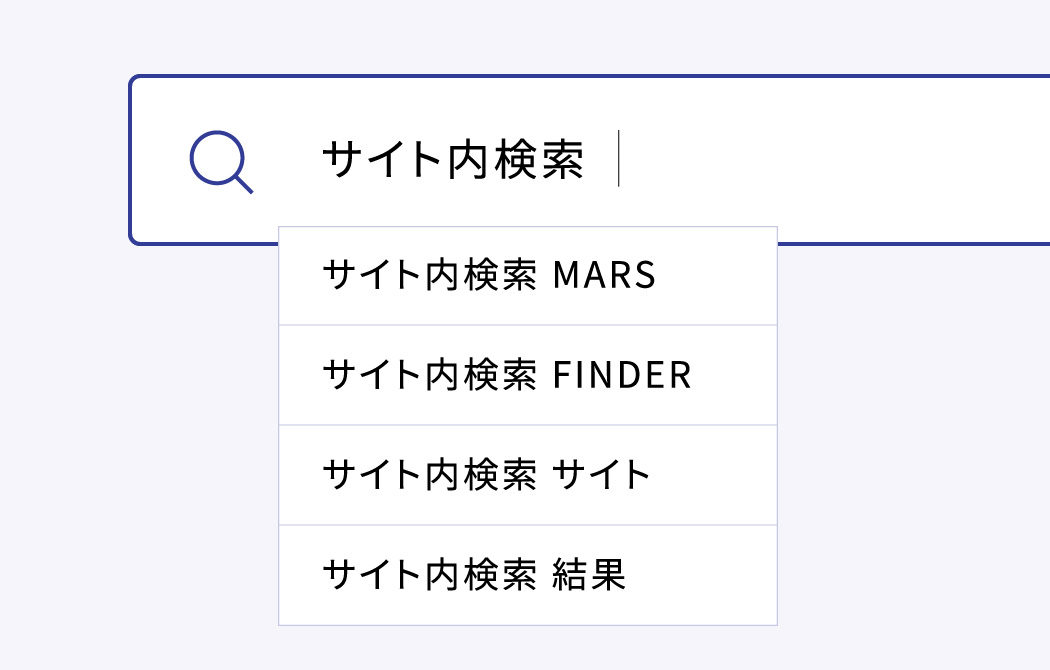Click the text caret after サイト内検索
This screenshot has height=670, width=1050.
(619, 159)
